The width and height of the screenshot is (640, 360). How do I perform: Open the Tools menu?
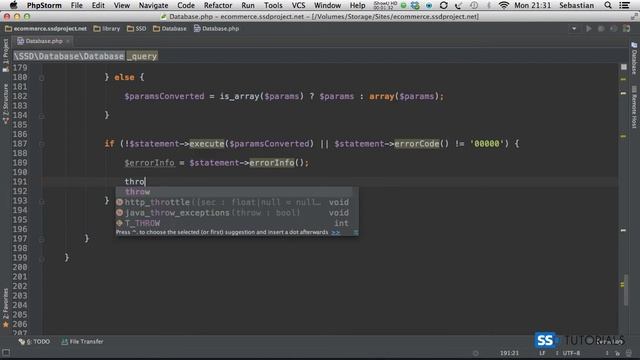click(x=273, y=5)
